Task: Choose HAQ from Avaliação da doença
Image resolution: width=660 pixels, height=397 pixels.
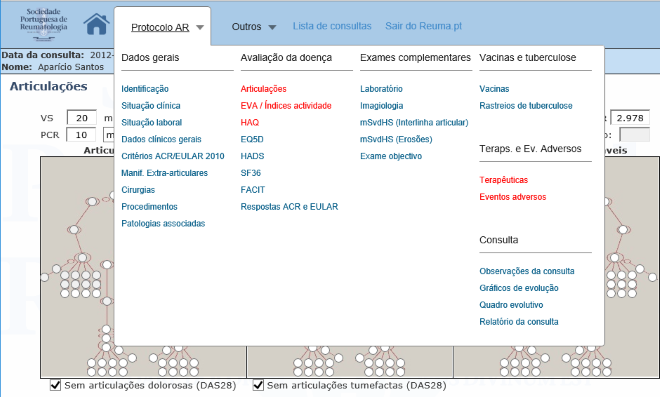Action: (x=250, y=123)
